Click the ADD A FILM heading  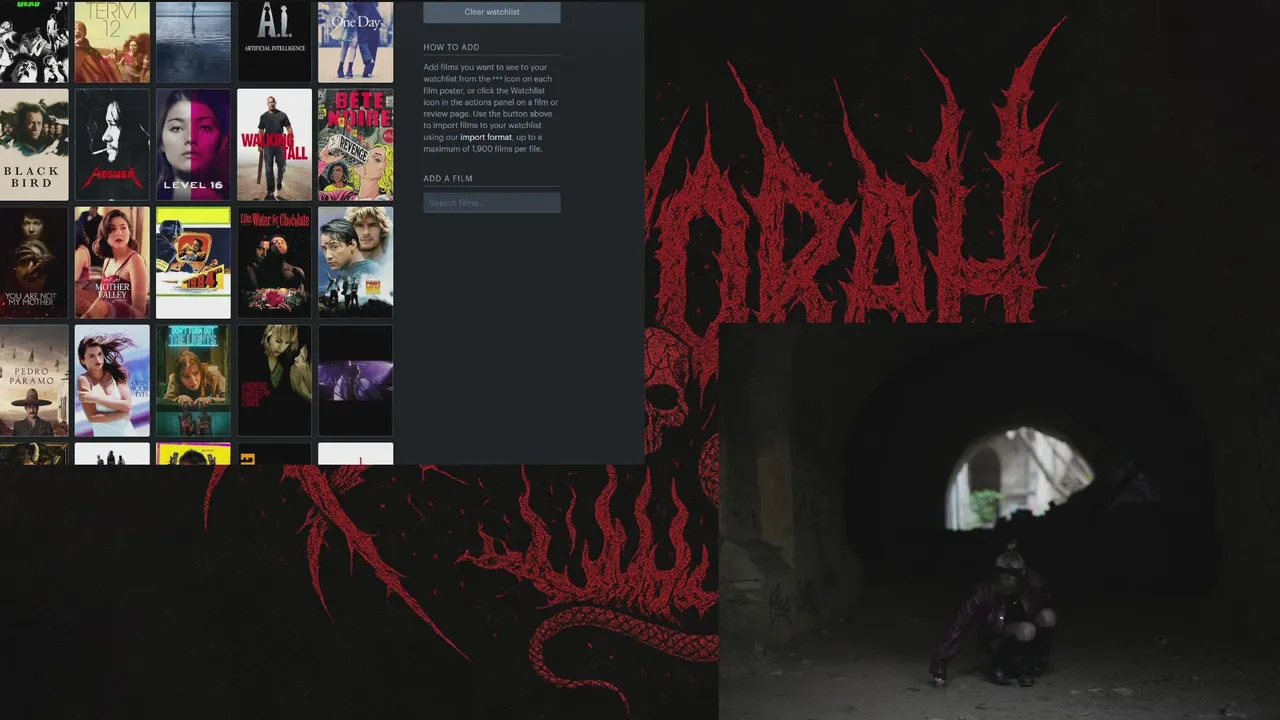448,179
